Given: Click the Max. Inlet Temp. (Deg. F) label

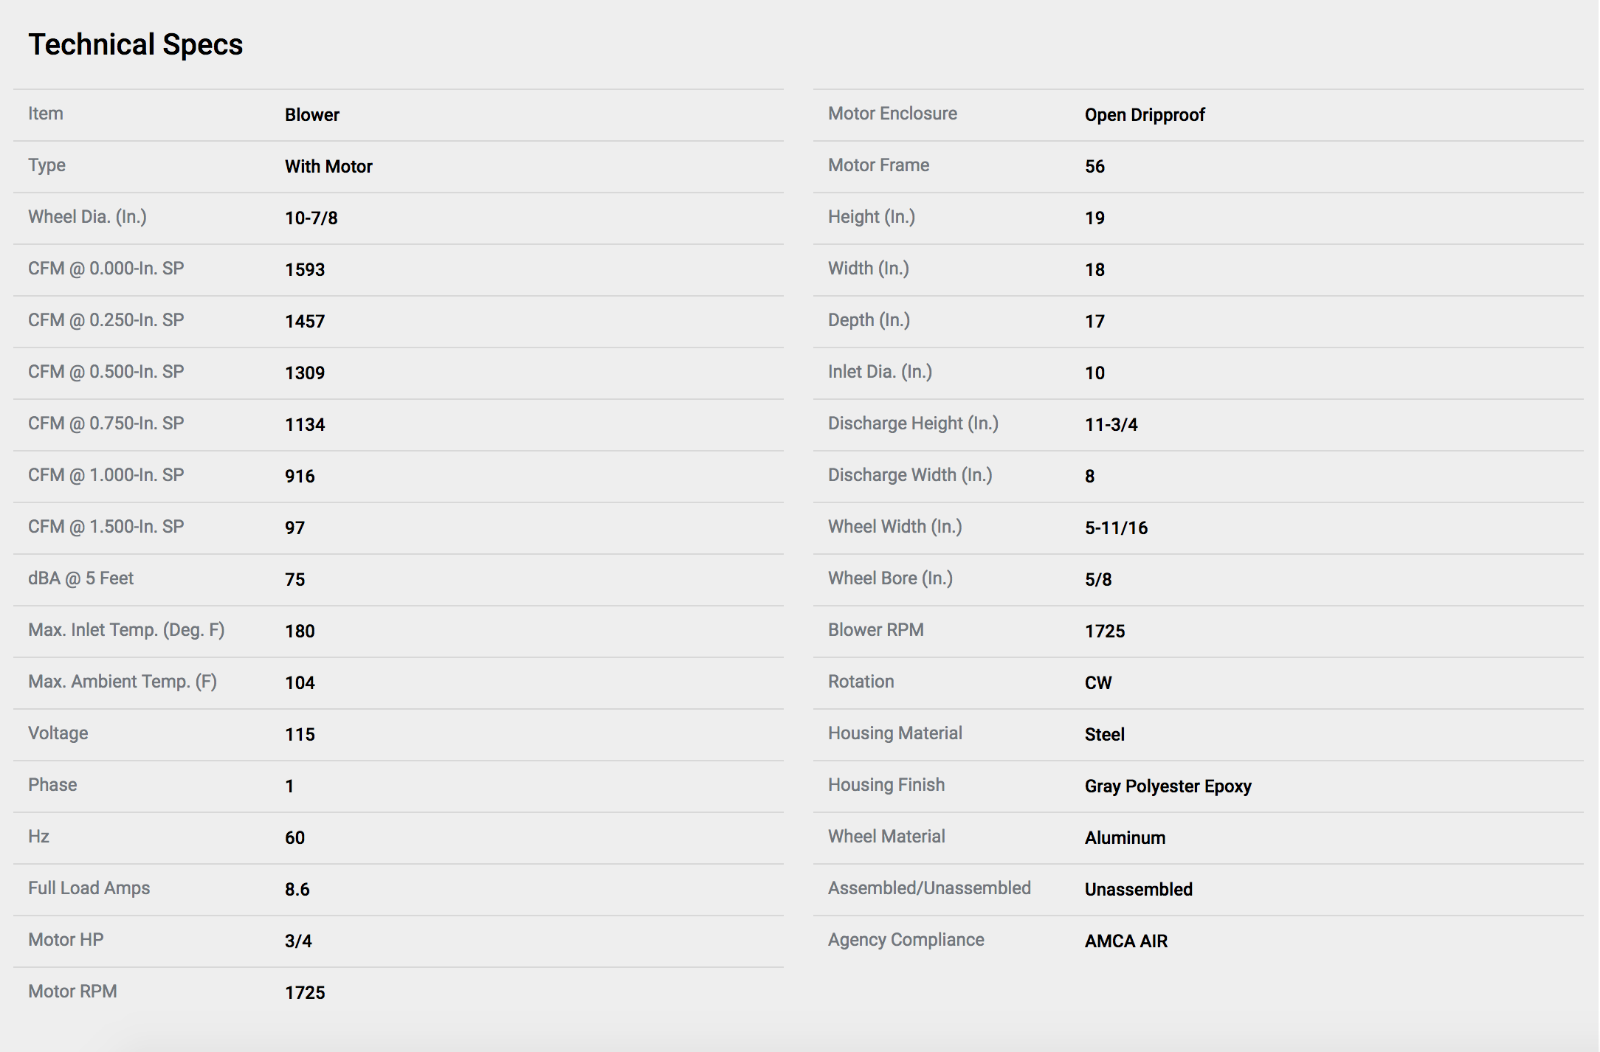Looking at the screenshot, I should [x=126, y=630].
